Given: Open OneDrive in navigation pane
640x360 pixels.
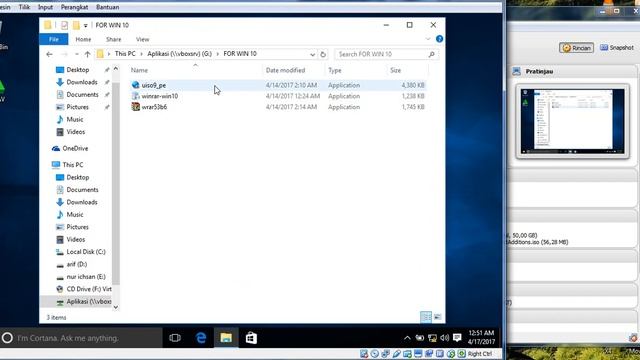Looking at the screenshot, I should pos(75,149).
